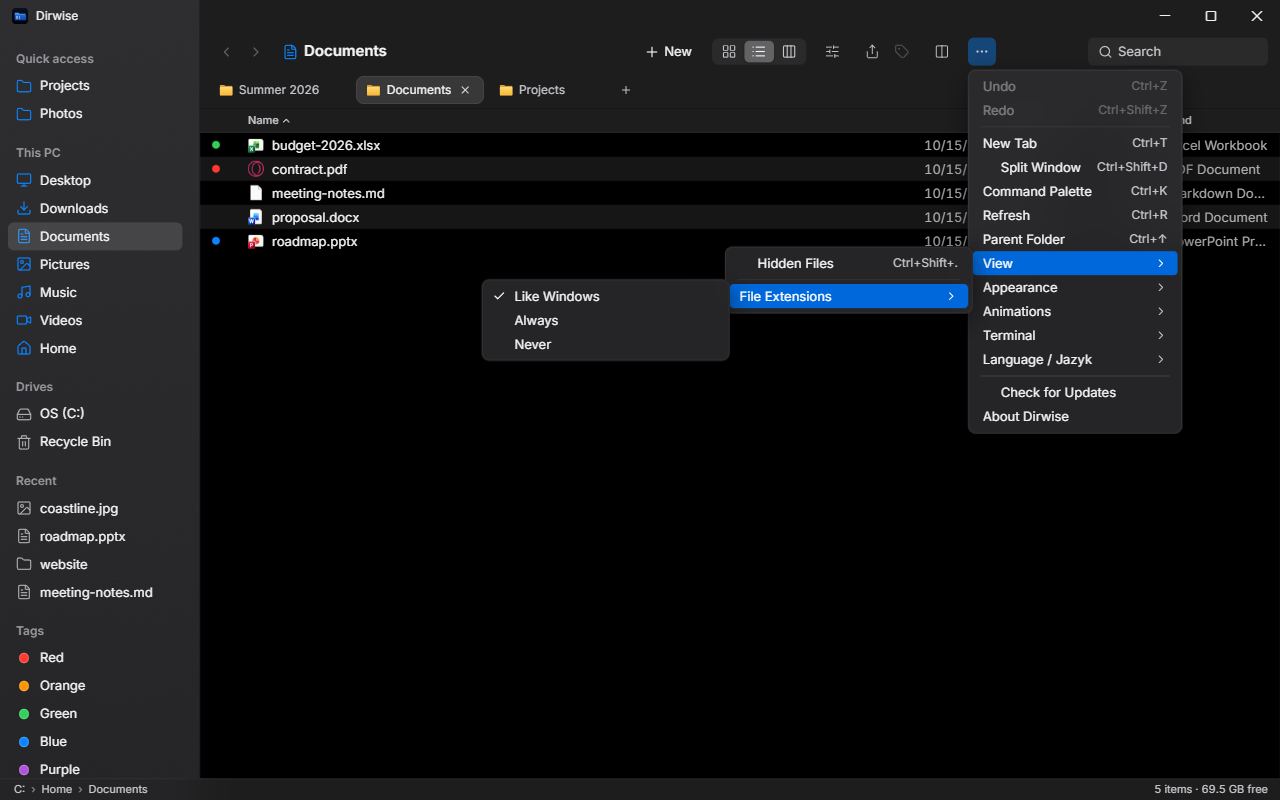This screenshot has width=1280, height=800.
Task: Select the Green tag swatch
Action: pos(24,713)
